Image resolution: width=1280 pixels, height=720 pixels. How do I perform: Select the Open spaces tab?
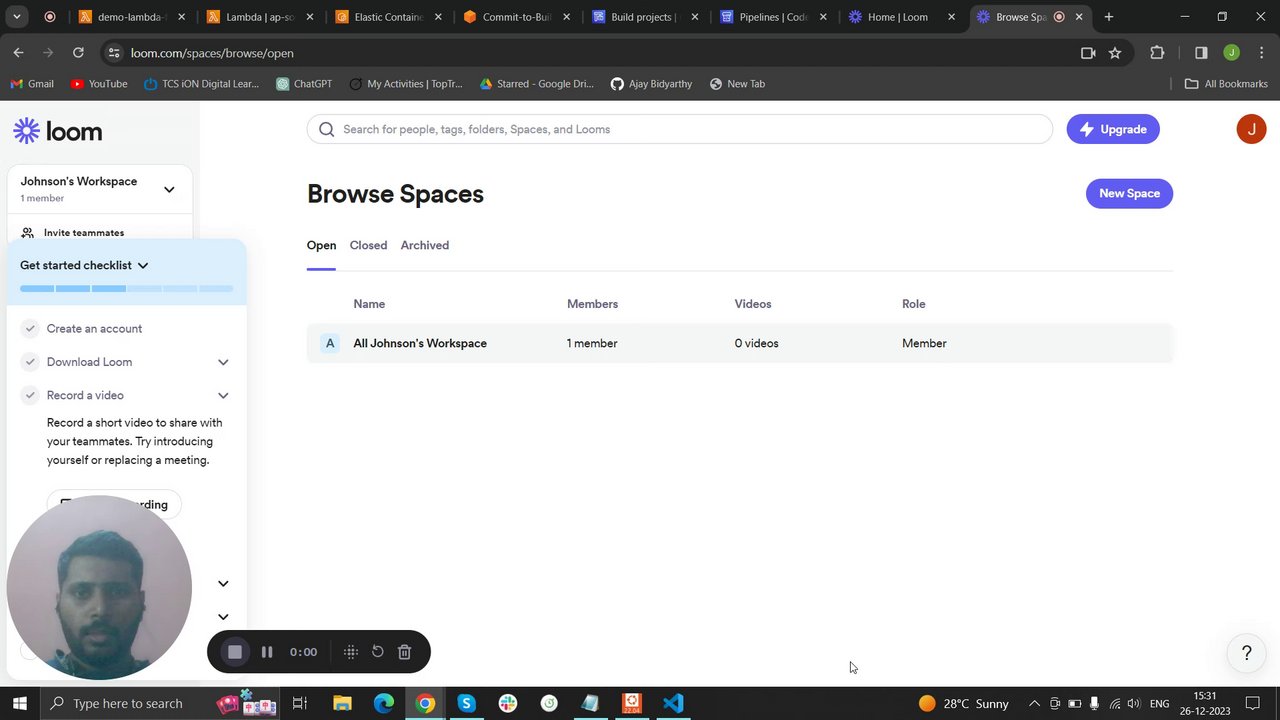click(321, 245)
